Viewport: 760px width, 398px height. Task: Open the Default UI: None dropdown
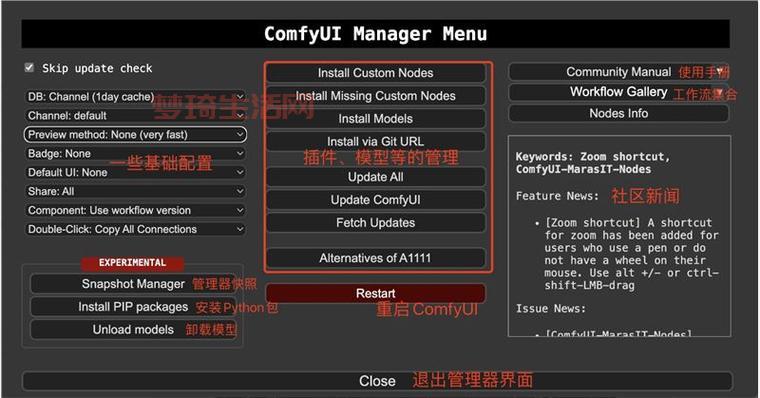coord(135,172)
